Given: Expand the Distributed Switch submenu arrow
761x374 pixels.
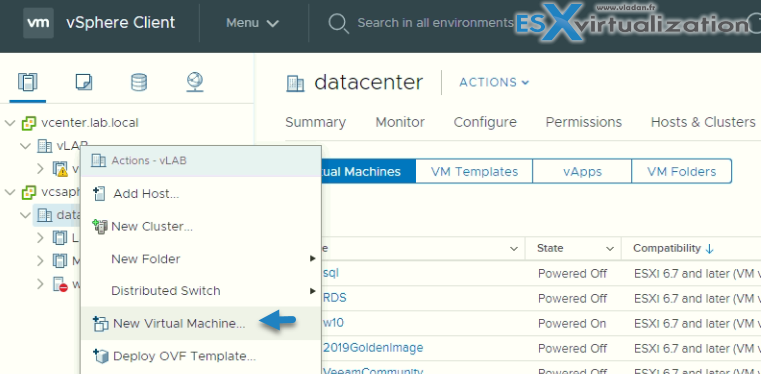Looking at the screenshot, I should pos(313,291).
